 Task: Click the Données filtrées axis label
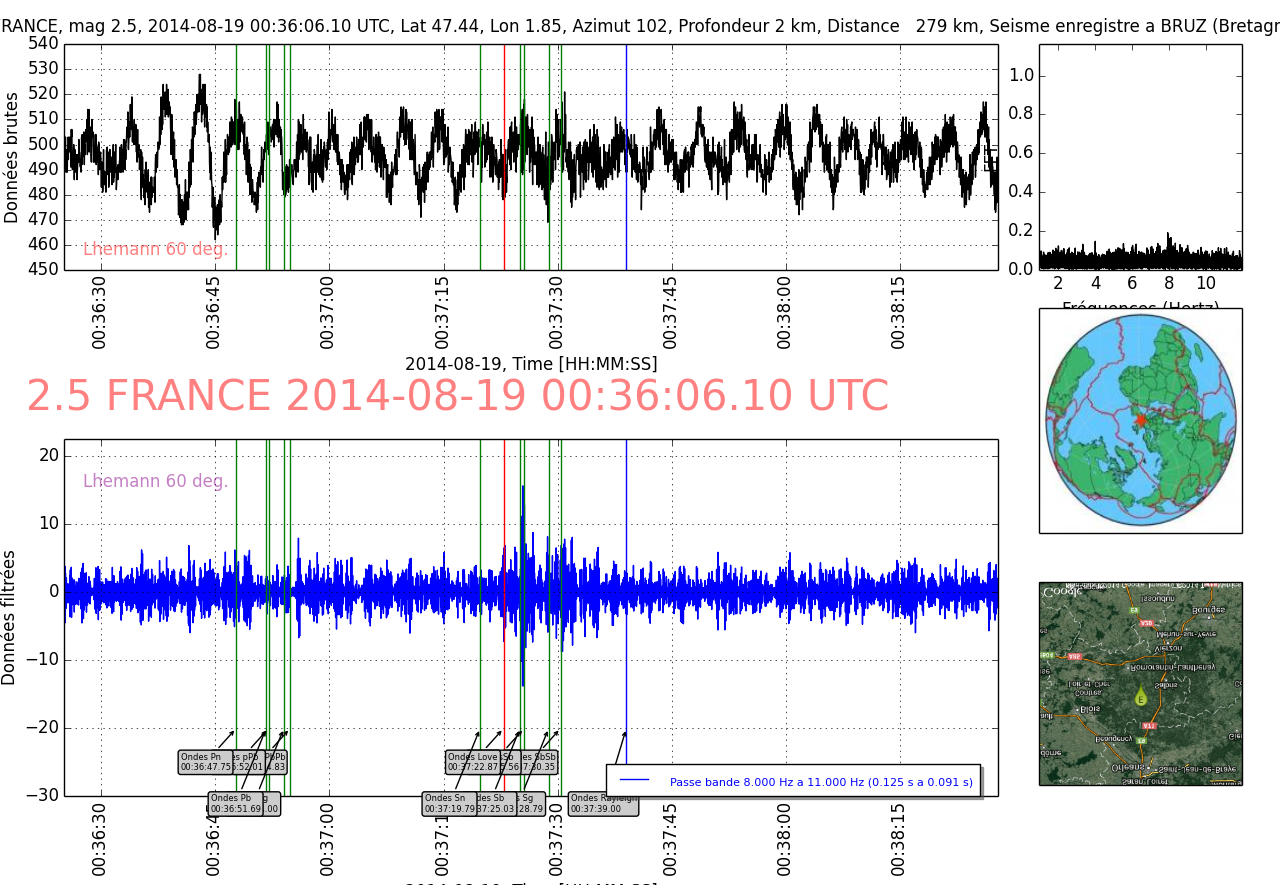point(10,617)
